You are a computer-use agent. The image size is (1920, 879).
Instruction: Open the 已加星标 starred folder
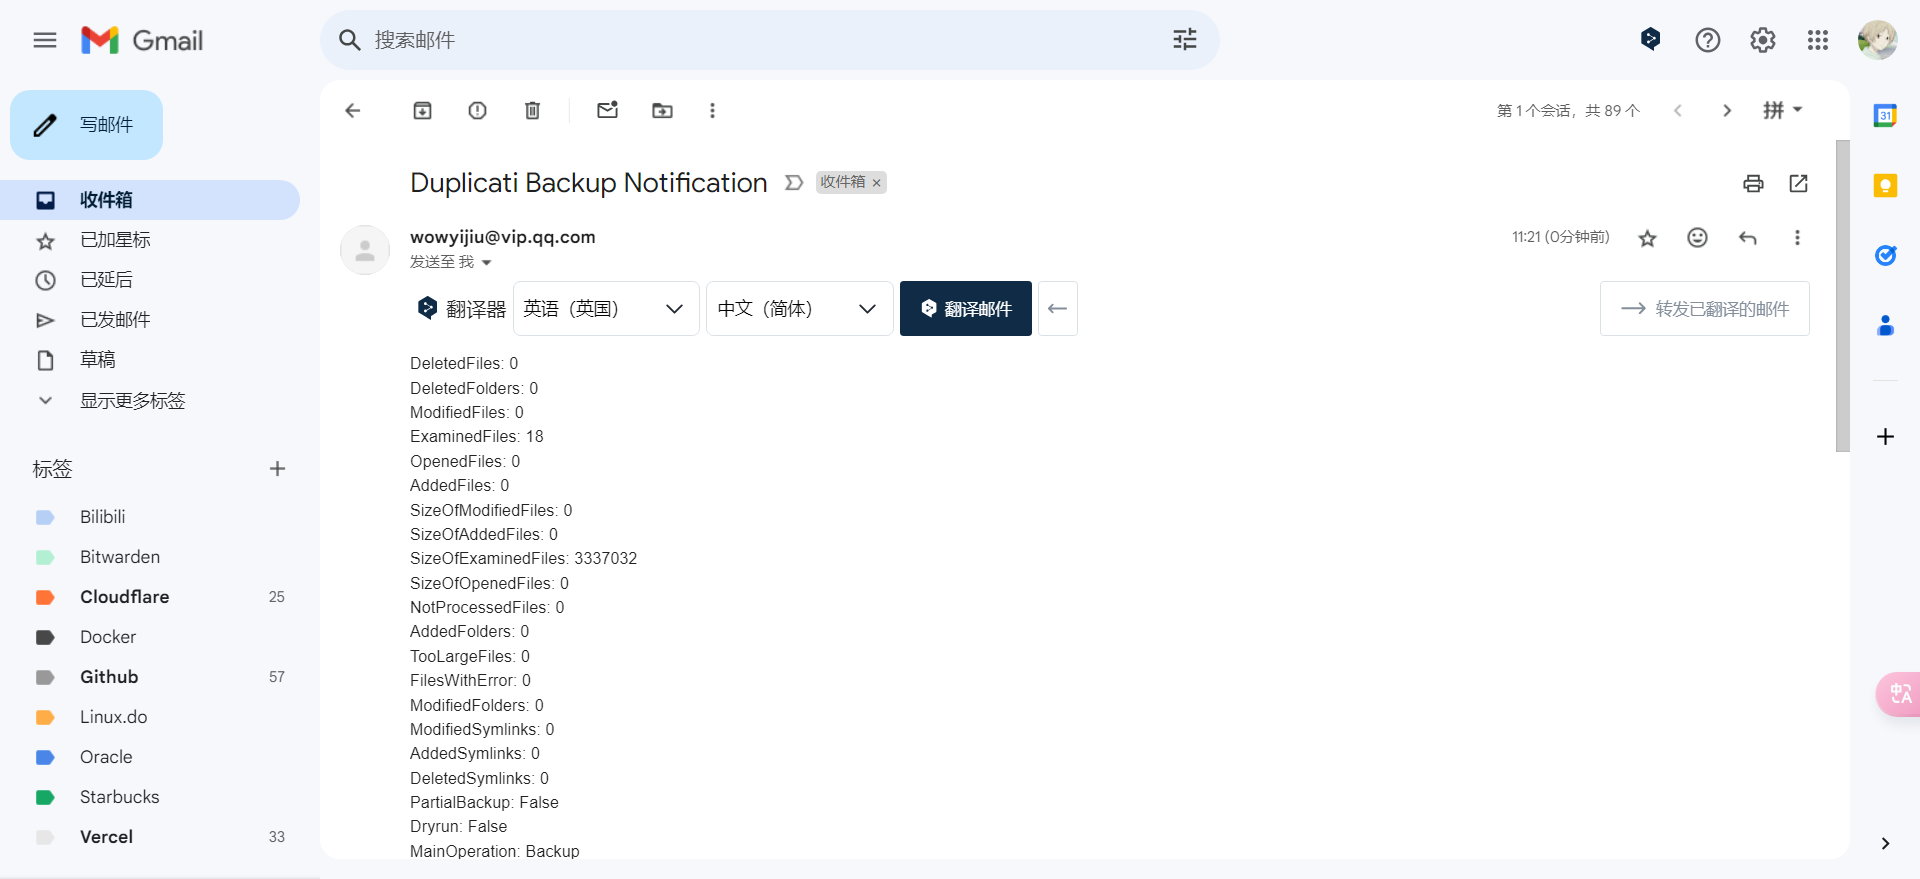click(x=150, y=240)
